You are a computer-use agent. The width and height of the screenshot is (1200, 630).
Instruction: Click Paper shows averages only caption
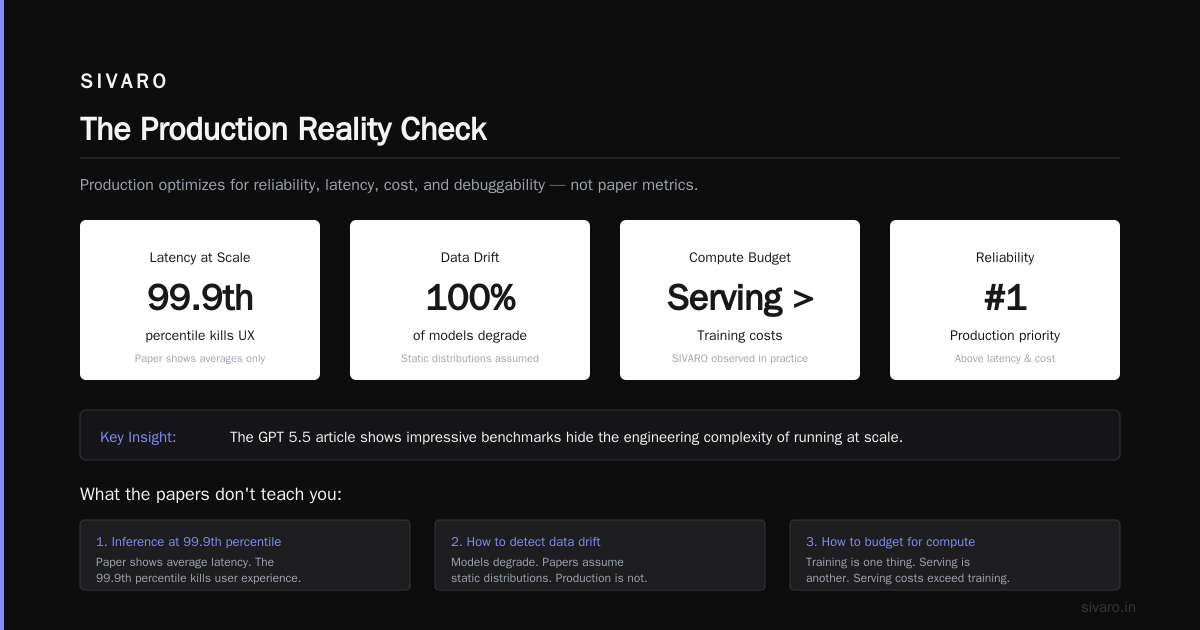pyautogui.click(x=200, y=358)
